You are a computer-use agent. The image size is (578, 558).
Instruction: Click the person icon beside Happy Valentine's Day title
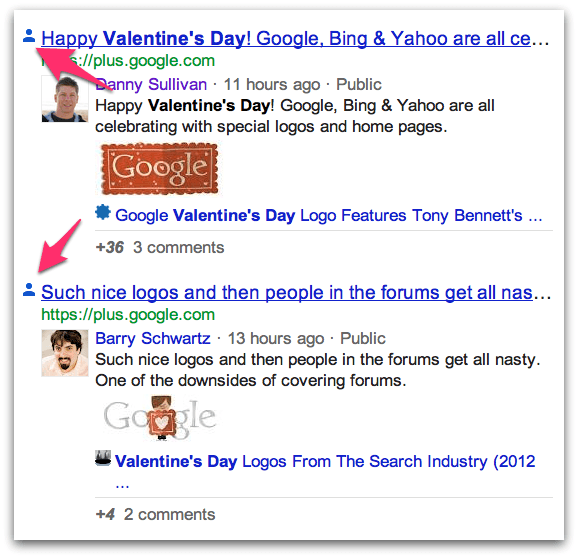[x=29, y=36]
